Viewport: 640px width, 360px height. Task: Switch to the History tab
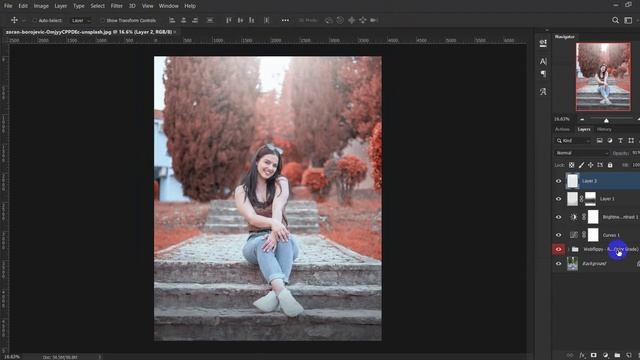pyautogui.click(x=604, y=129)
